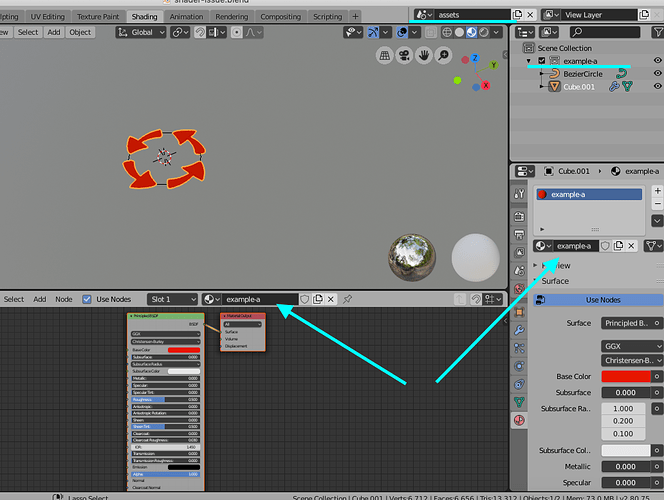This screenshot has width=664, height=500.
Task: Open the viewport Object menu
Action: (80, 33)
